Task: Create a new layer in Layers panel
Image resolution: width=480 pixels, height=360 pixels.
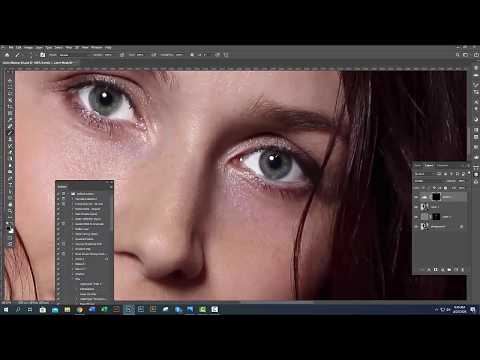Action: coord(456,270)
